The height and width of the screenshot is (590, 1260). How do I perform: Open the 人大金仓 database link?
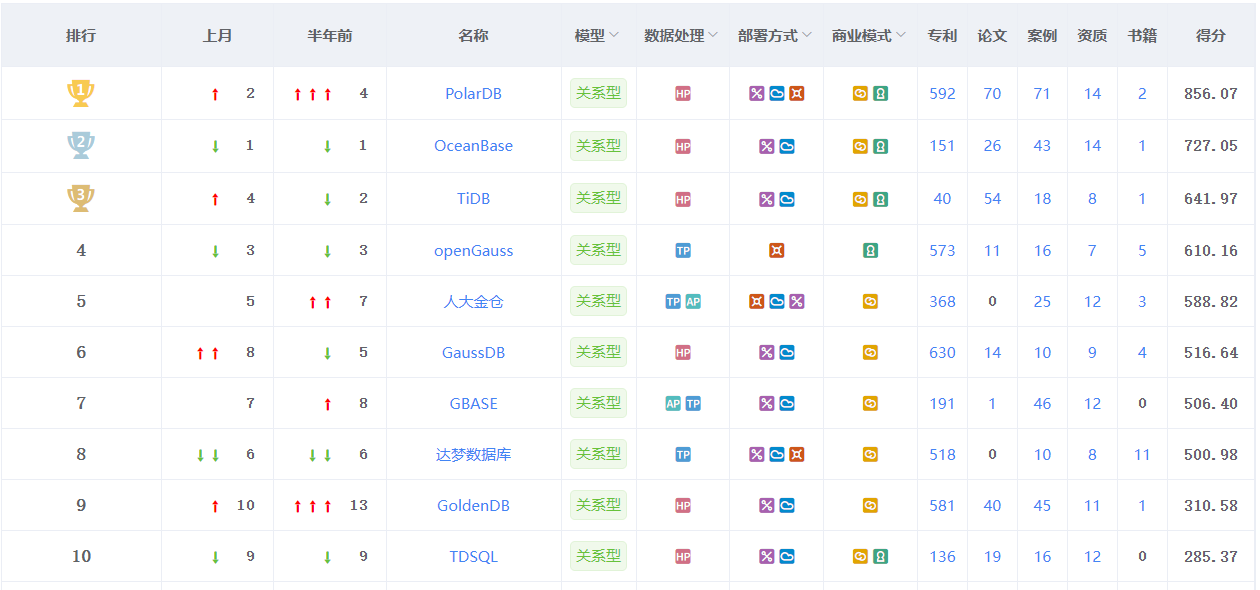tap(473, 302)
